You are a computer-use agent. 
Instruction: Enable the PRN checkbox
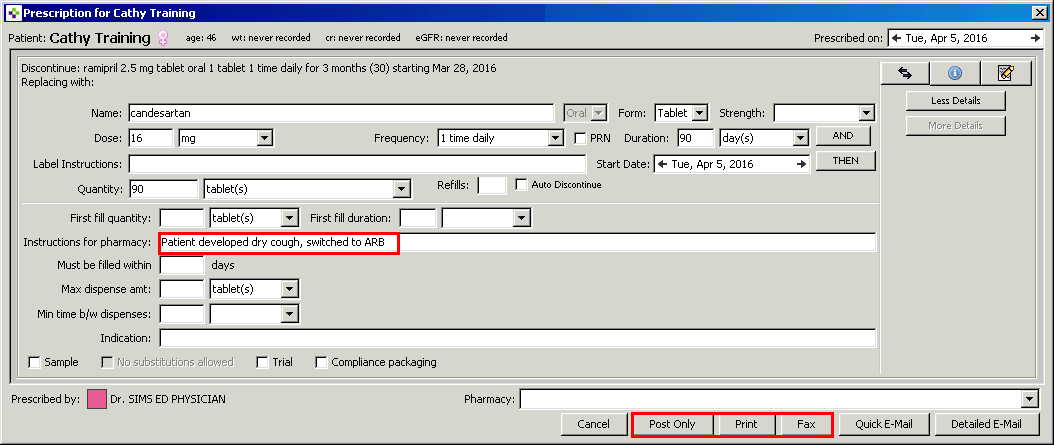(x=581, y=139)
